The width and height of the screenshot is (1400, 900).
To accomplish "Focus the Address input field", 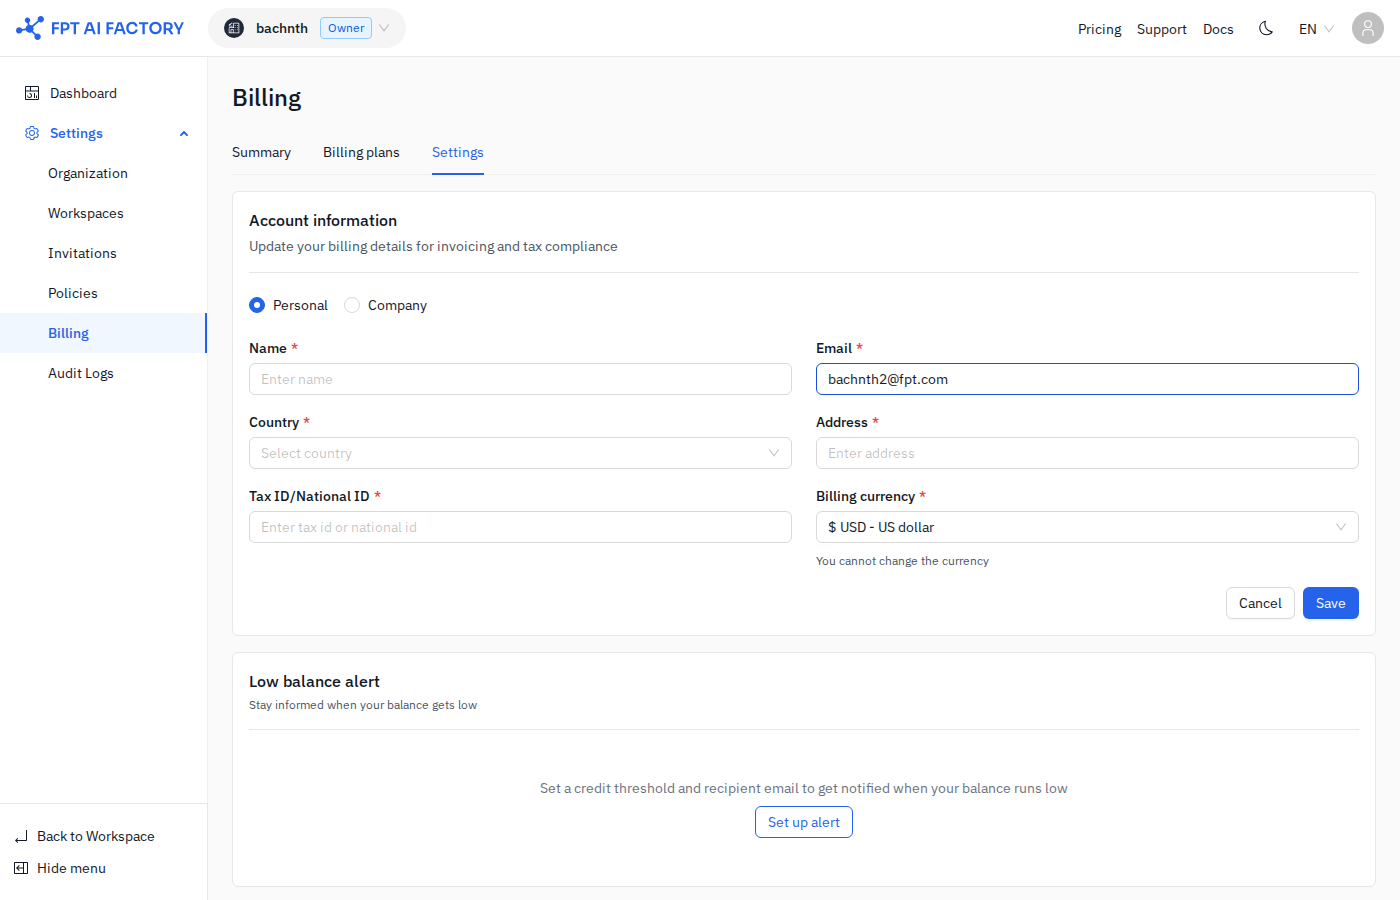I will click(1087, 453).
